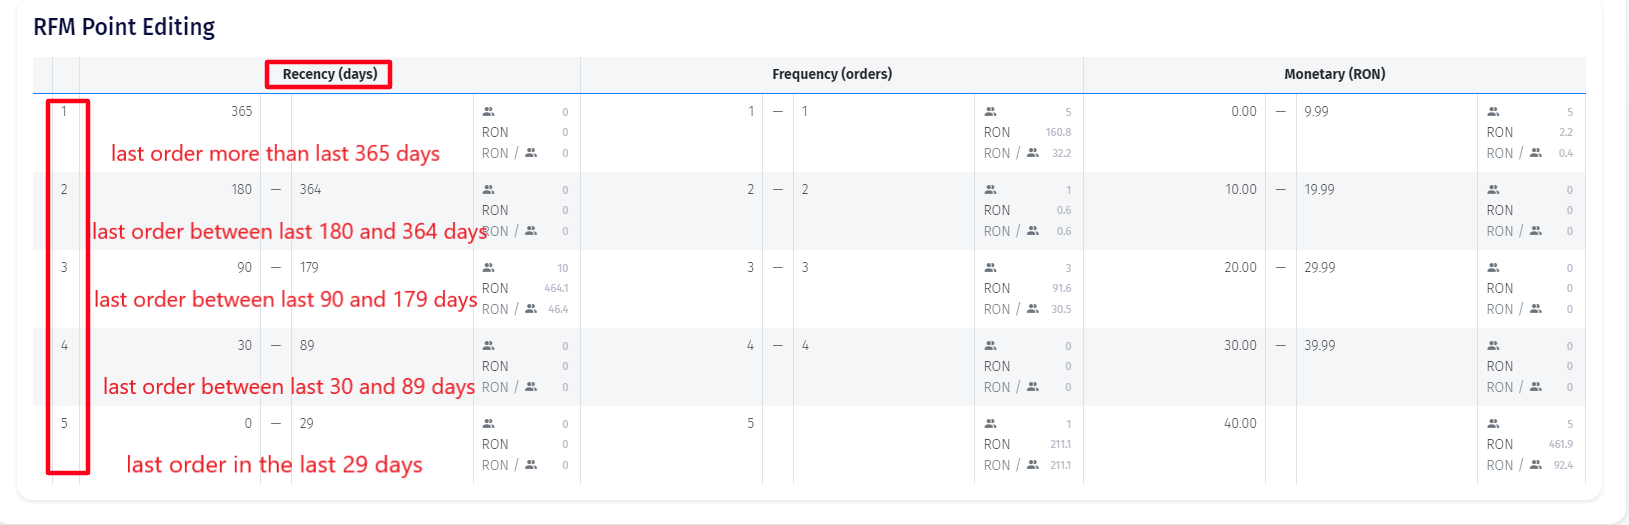
Task: Select the Frequency (orders) column header
Action: pyautogui.click(x=832, y=74)
